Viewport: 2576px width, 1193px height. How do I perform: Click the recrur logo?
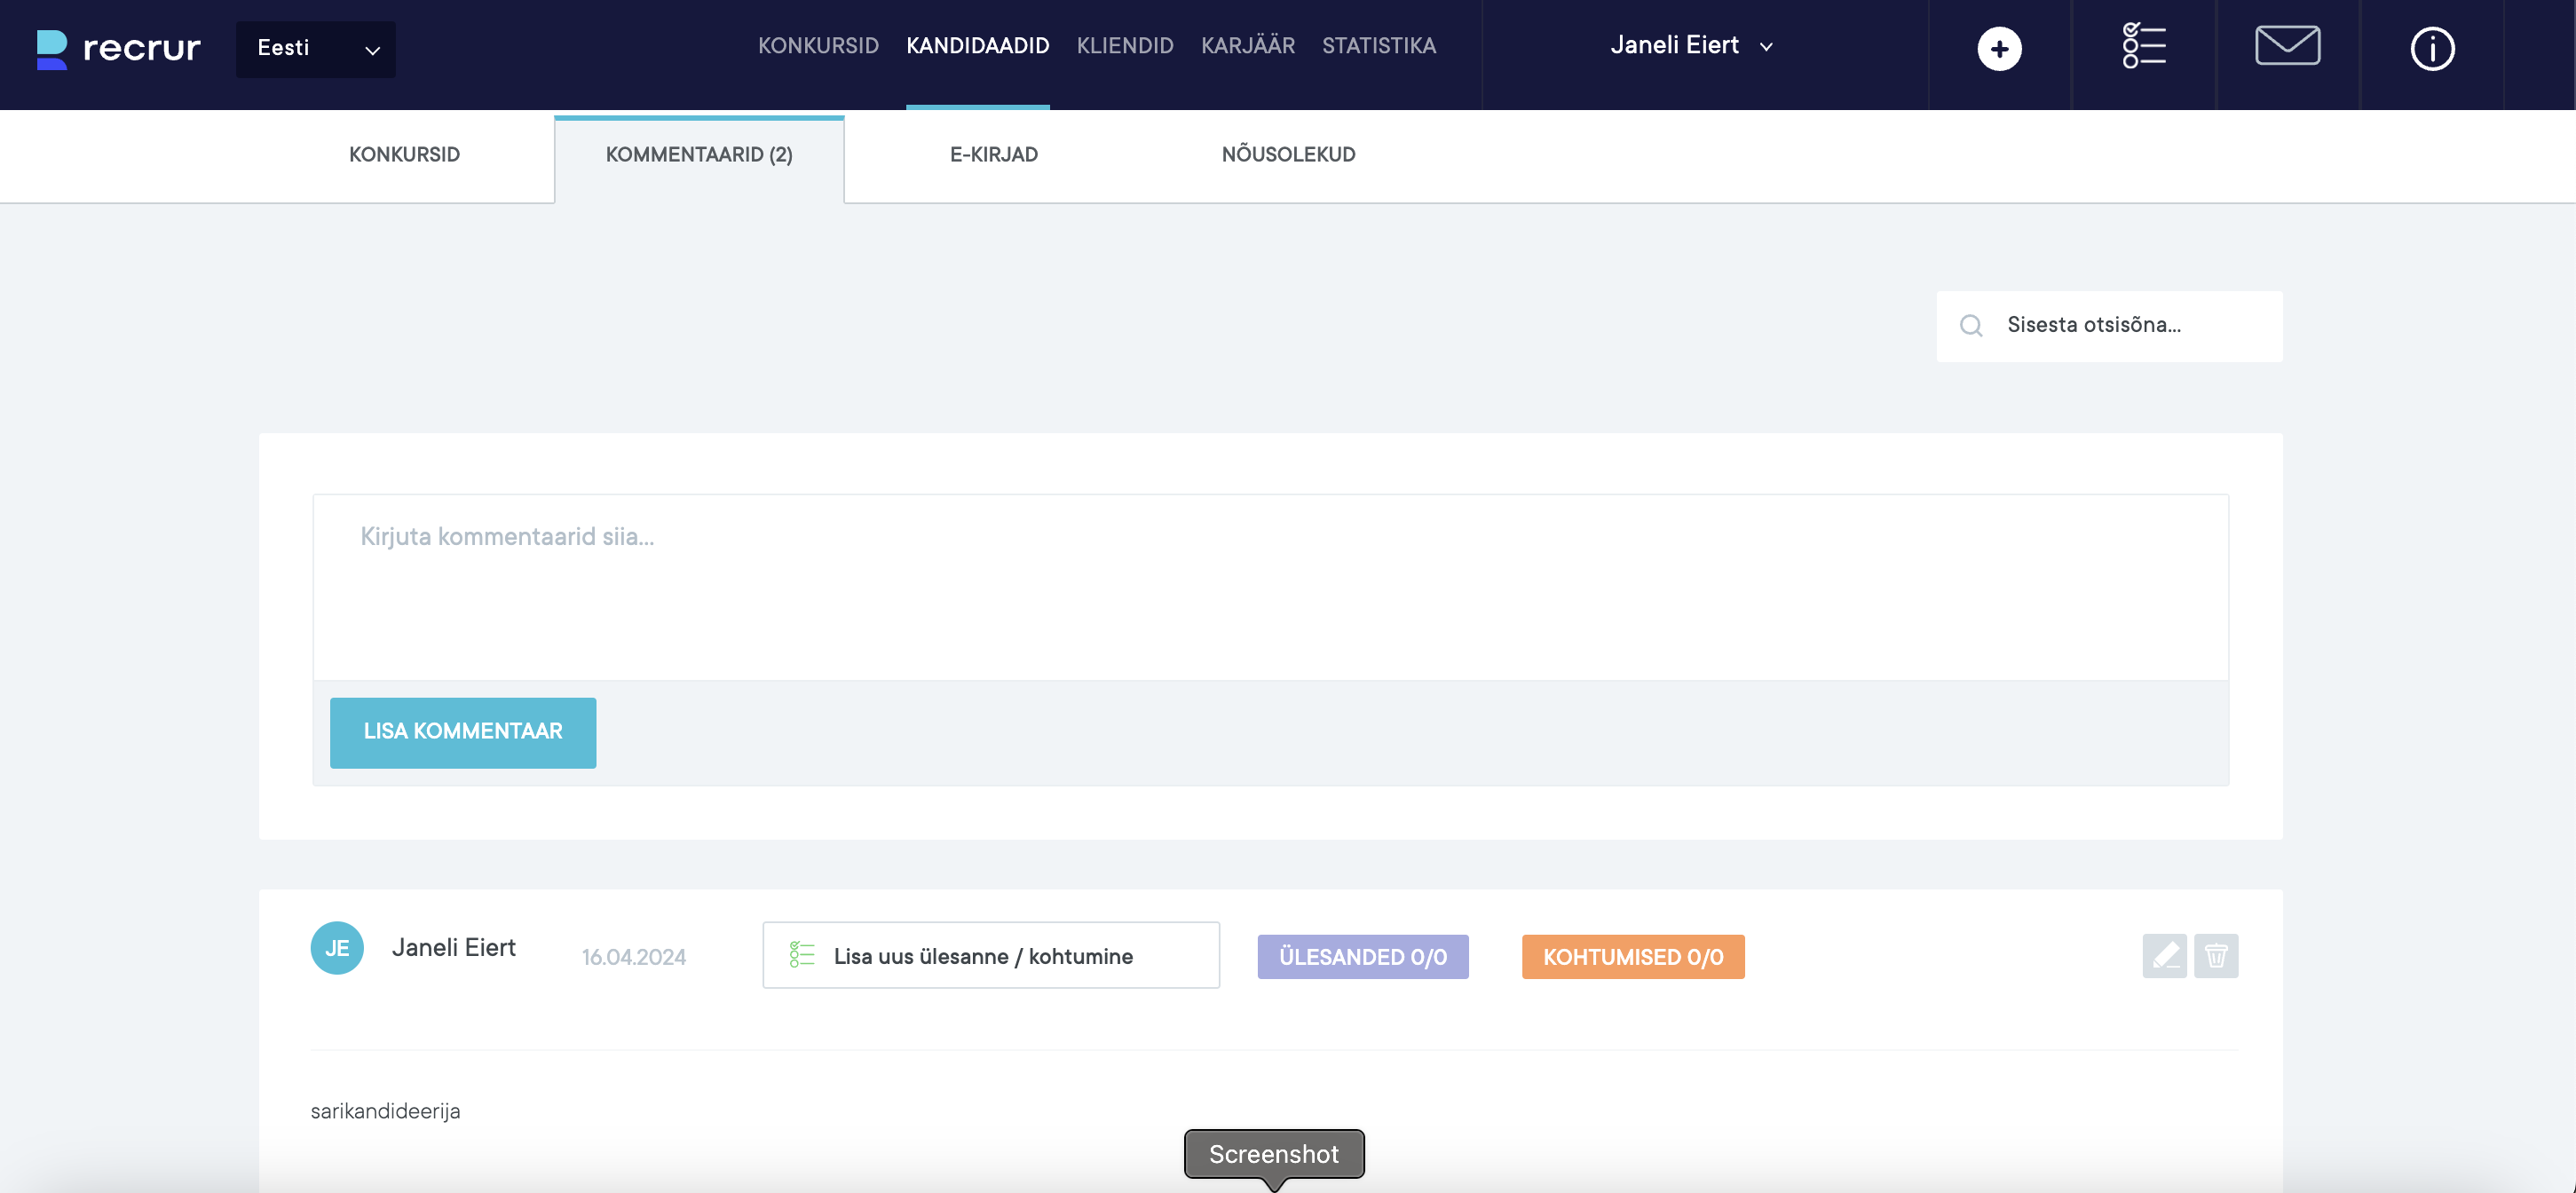pos(119,48)
